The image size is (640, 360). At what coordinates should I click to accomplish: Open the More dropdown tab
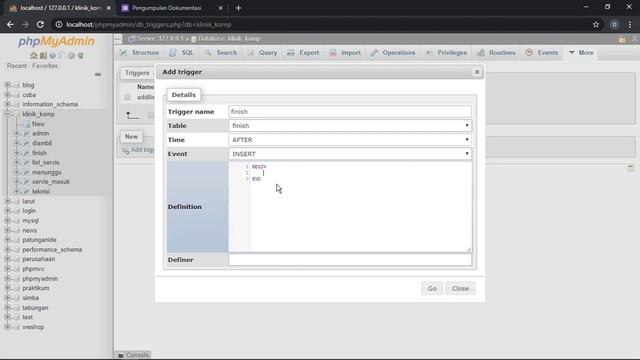point(581,53)
